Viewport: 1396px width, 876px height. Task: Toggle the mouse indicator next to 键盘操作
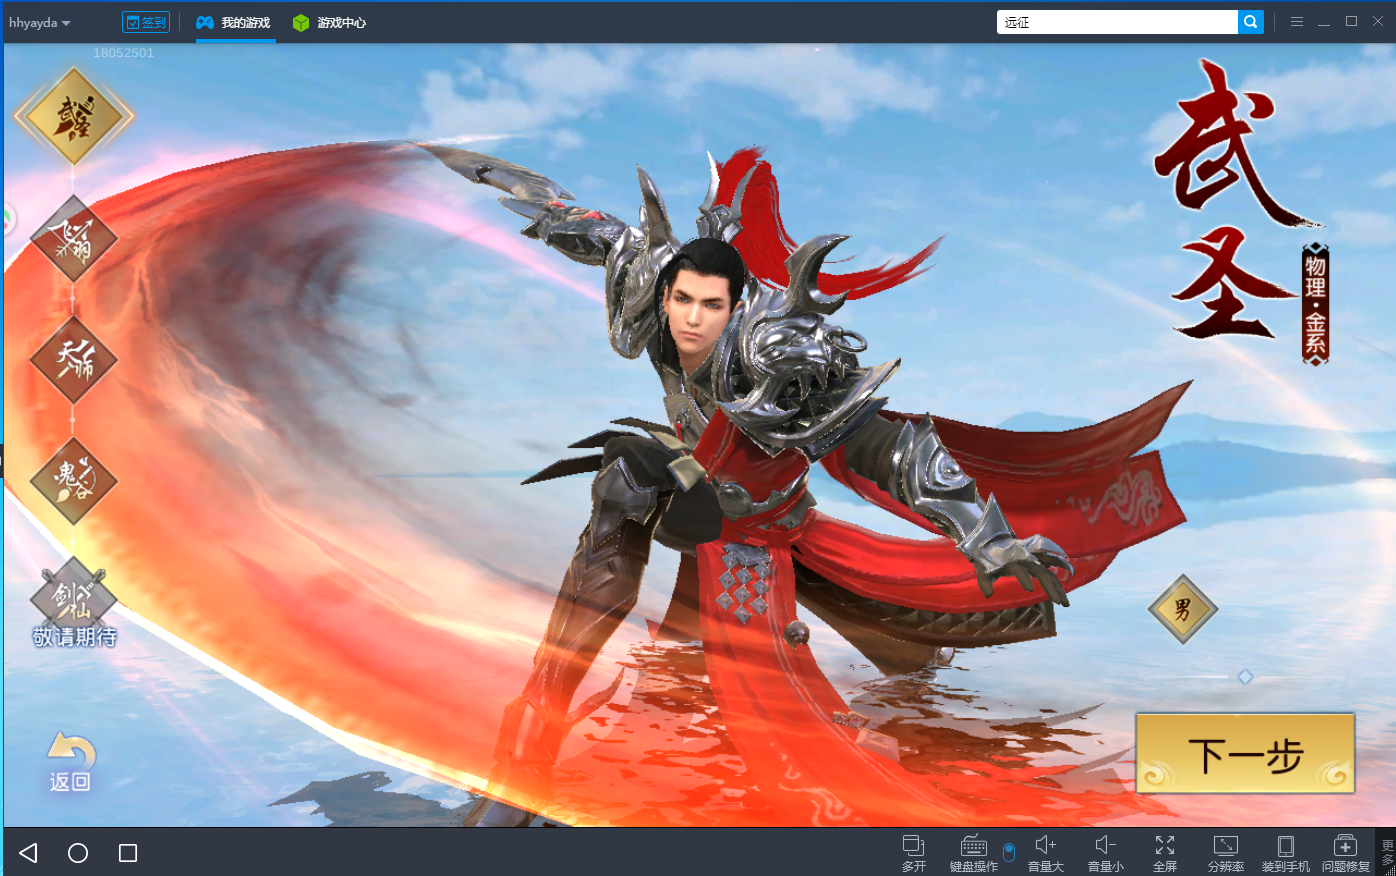click(1009, 852)
